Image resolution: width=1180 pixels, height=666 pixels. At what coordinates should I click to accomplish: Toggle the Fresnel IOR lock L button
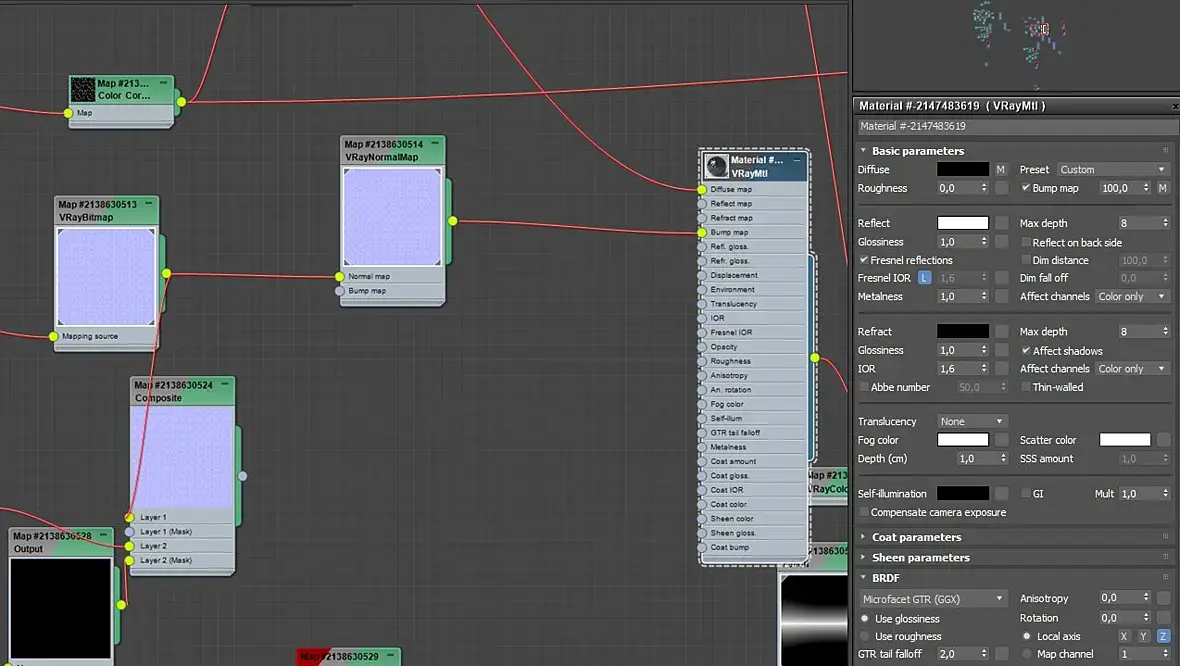(x=924, y=278)
